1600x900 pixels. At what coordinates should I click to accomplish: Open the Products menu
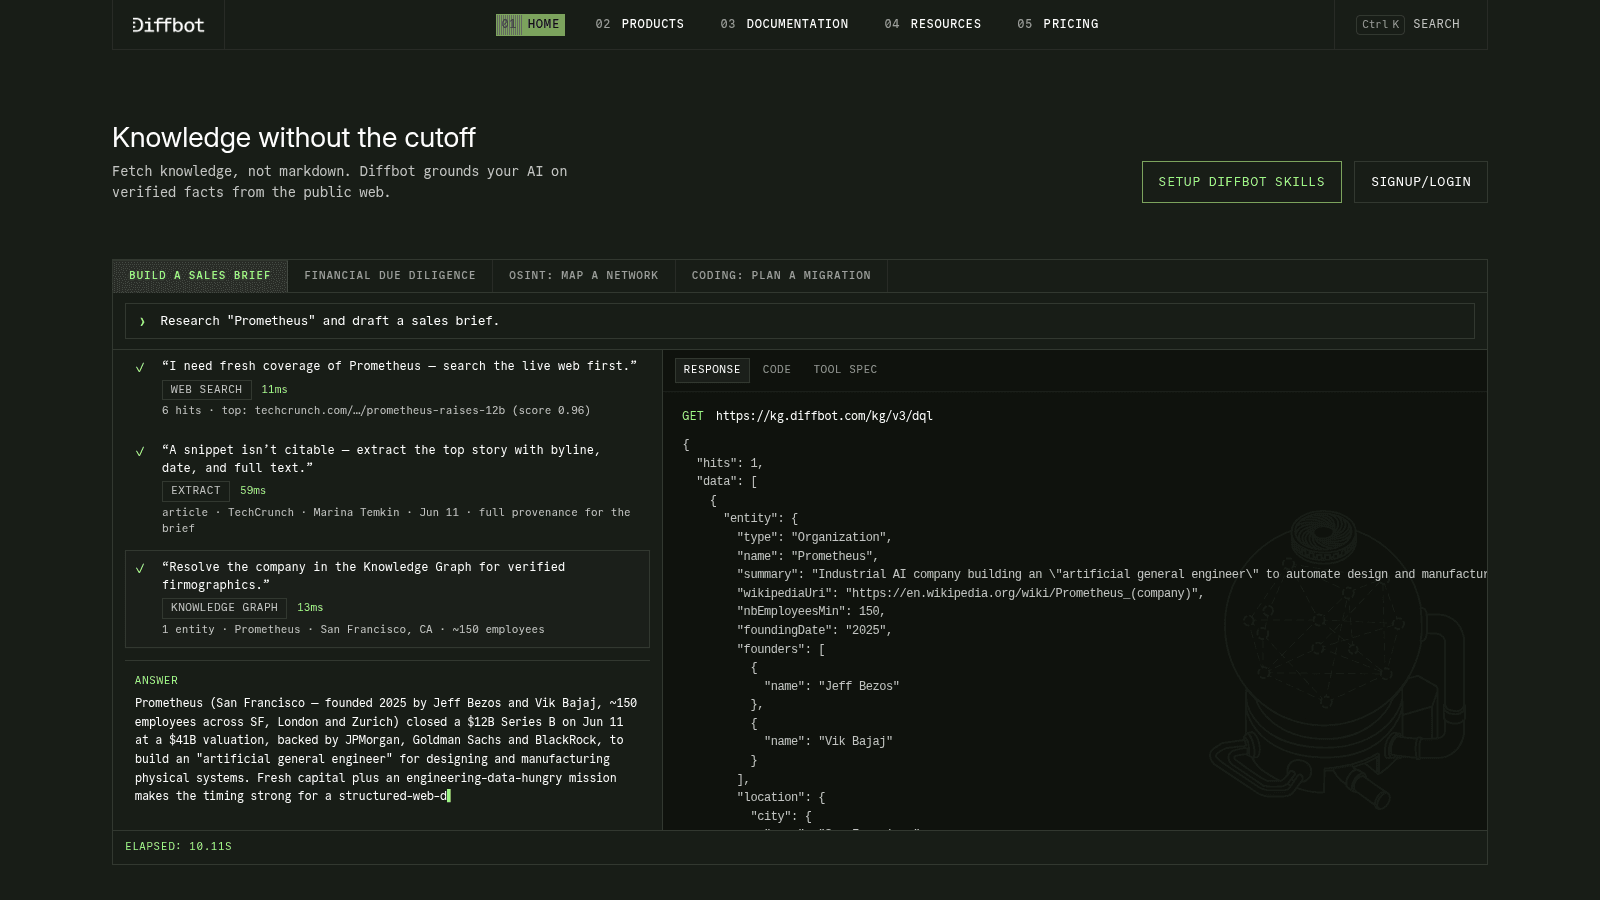tap(640, 24)
